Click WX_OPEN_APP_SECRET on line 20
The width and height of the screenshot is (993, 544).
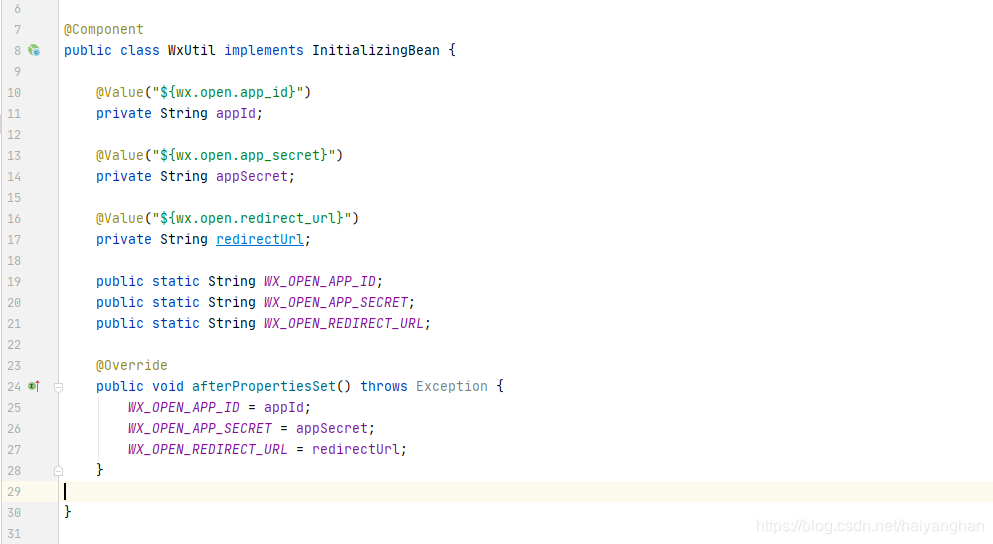(x=336, y=302)
